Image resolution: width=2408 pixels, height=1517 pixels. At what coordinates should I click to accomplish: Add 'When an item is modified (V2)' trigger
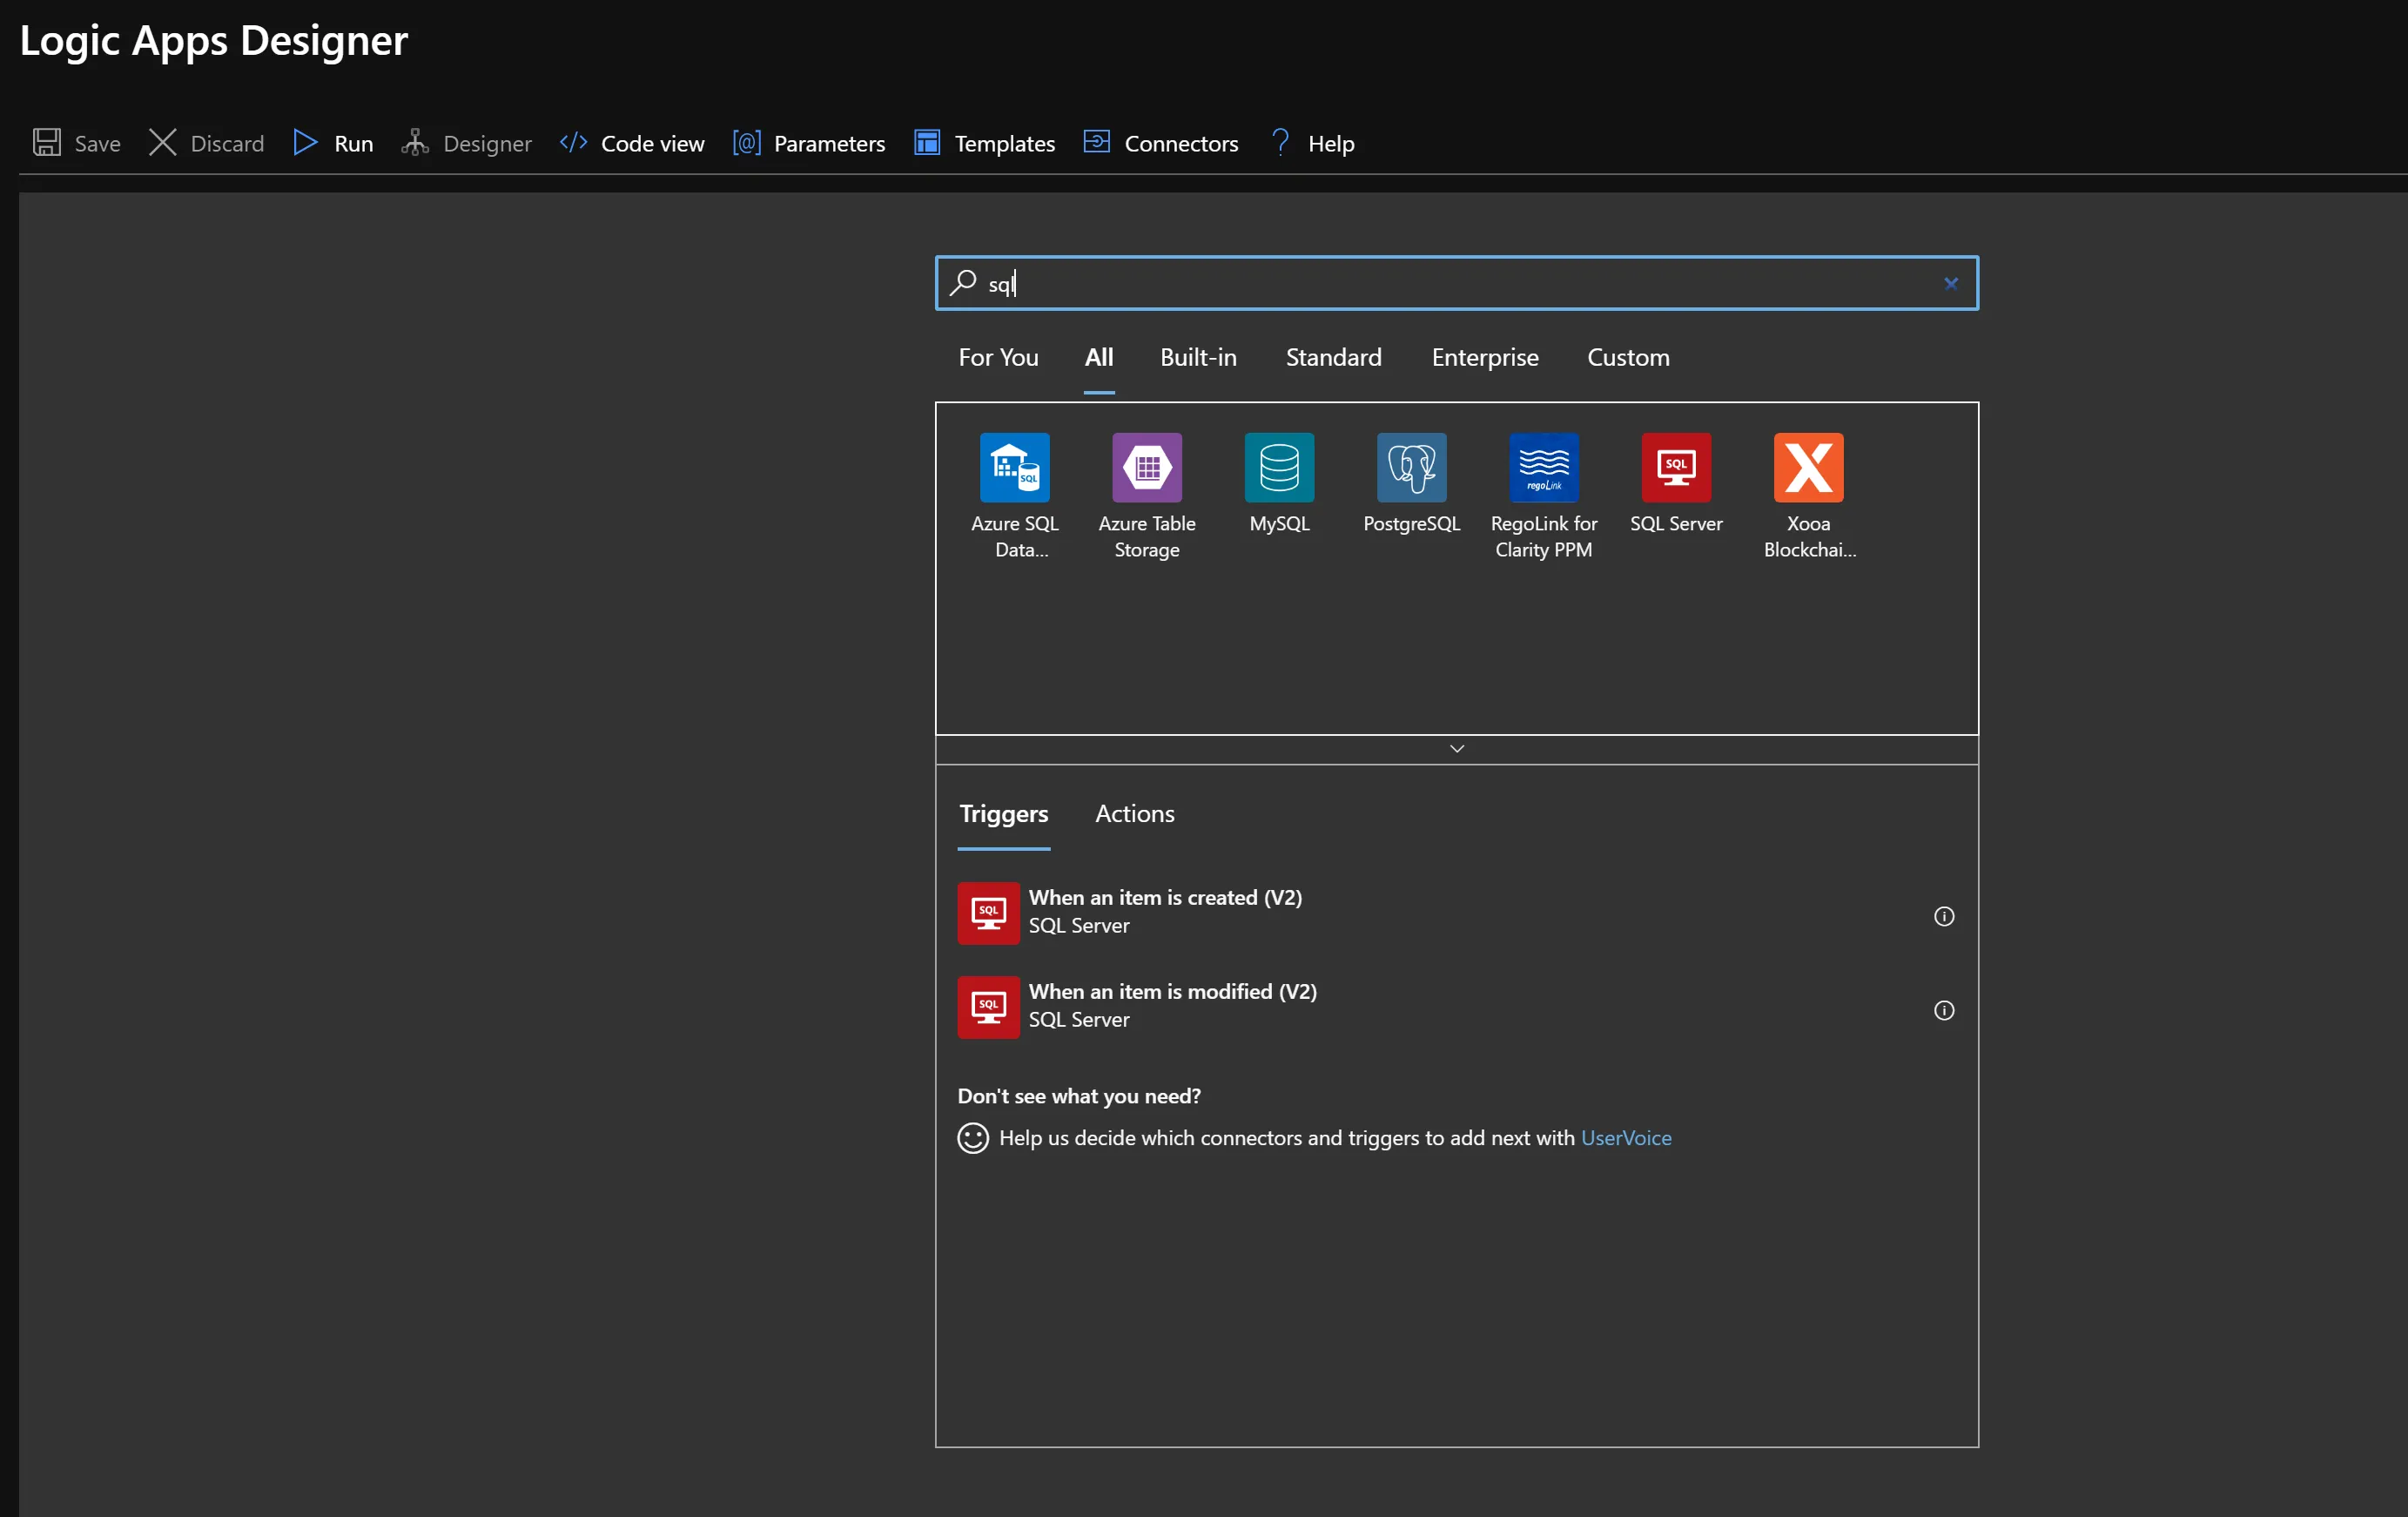point(1172,1005)
